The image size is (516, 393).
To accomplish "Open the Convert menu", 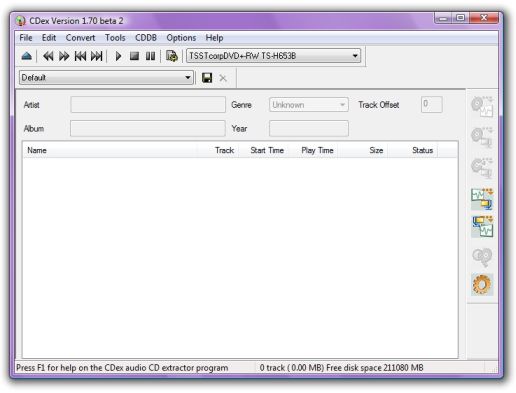I will tap(80, 38).
